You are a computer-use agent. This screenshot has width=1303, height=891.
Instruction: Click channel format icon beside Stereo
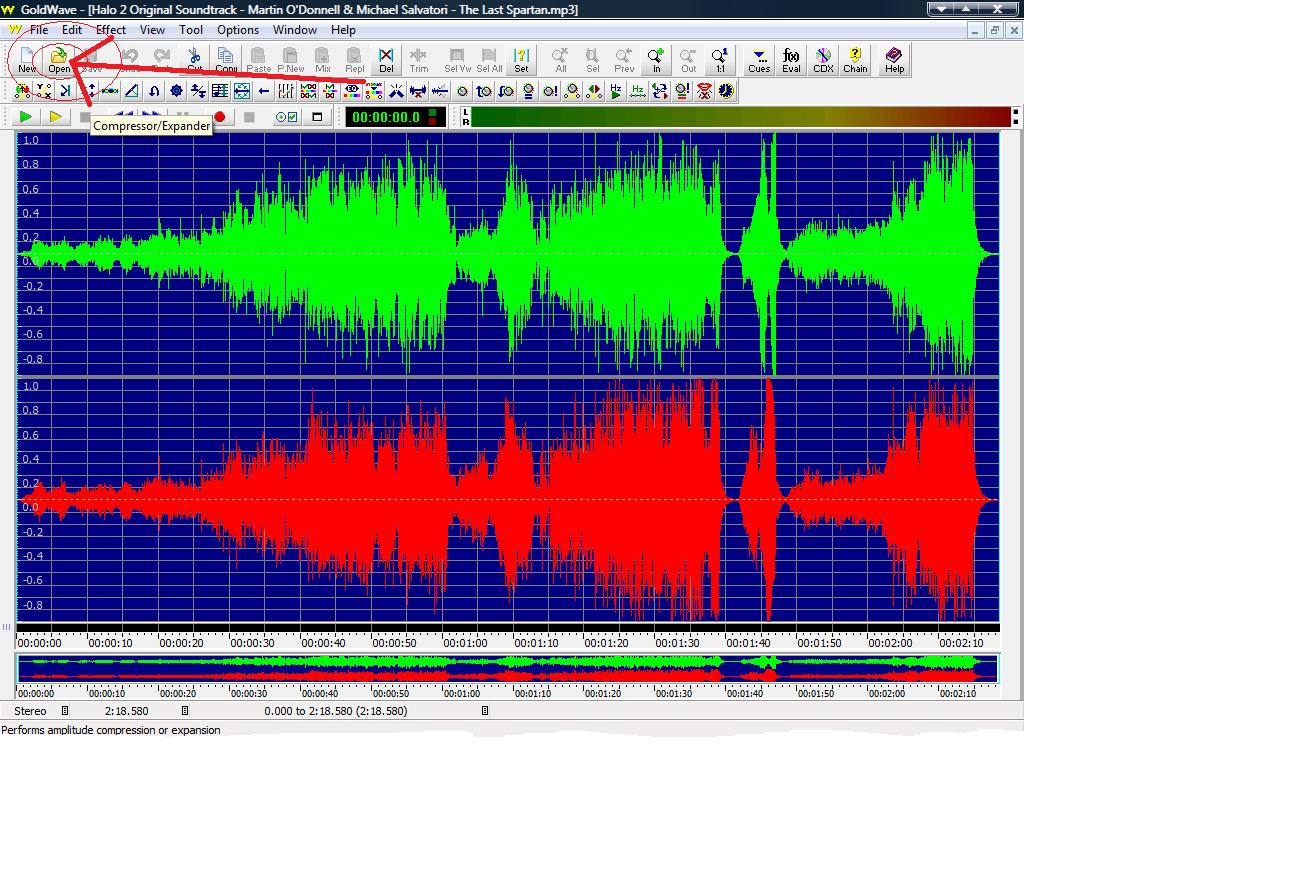point(65,711)
